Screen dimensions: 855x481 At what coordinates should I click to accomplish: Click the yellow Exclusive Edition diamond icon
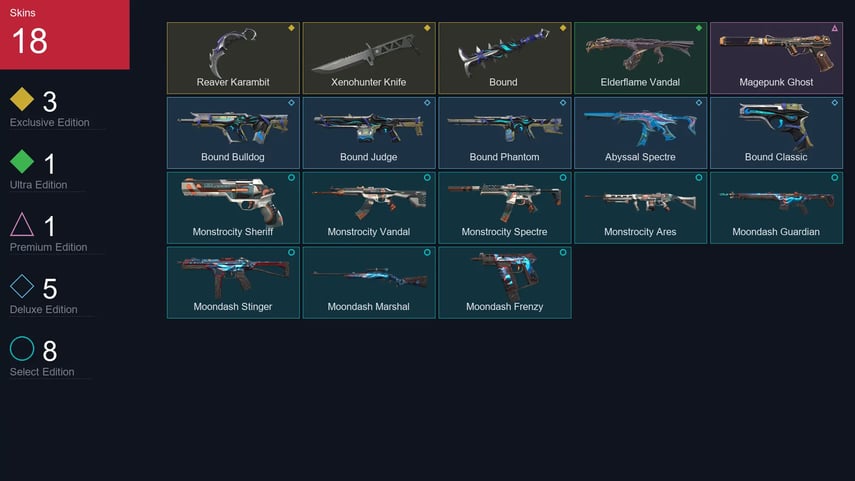click(22, 99)
